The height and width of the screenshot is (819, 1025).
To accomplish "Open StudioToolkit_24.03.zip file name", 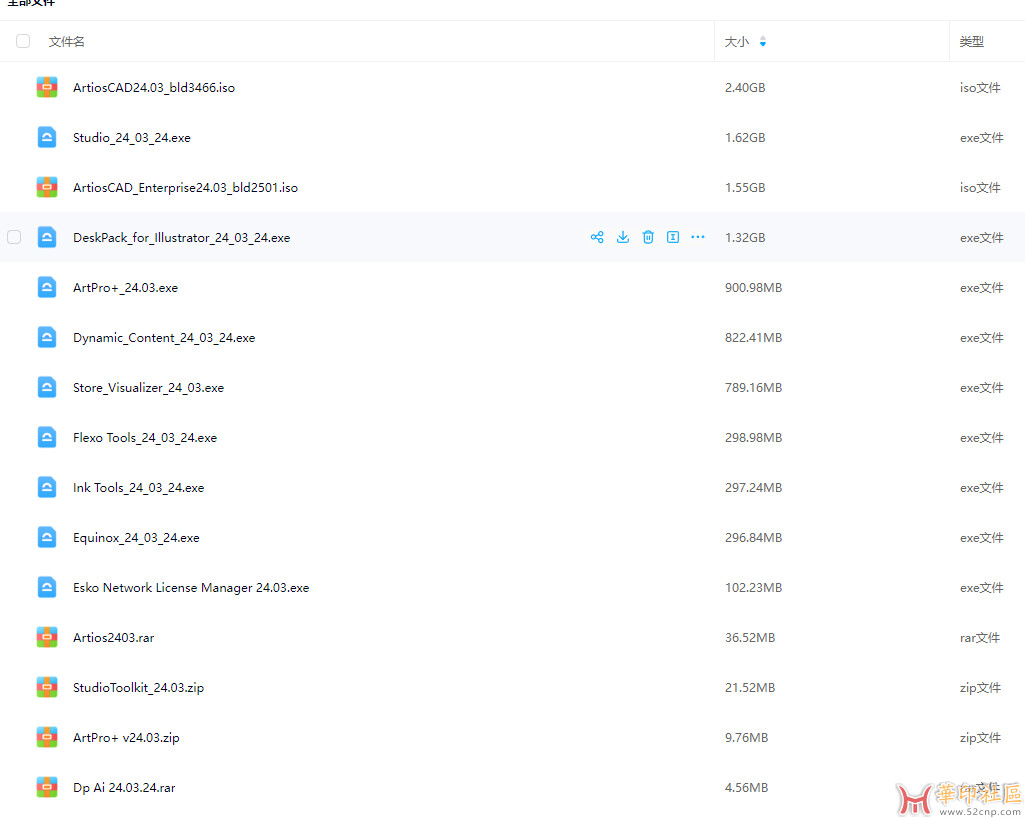I will coord(138,688).
